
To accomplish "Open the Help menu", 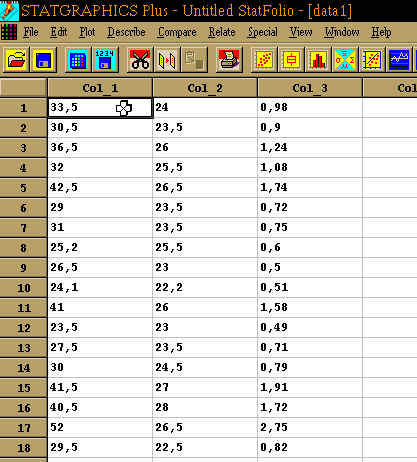I will point(381,32).
